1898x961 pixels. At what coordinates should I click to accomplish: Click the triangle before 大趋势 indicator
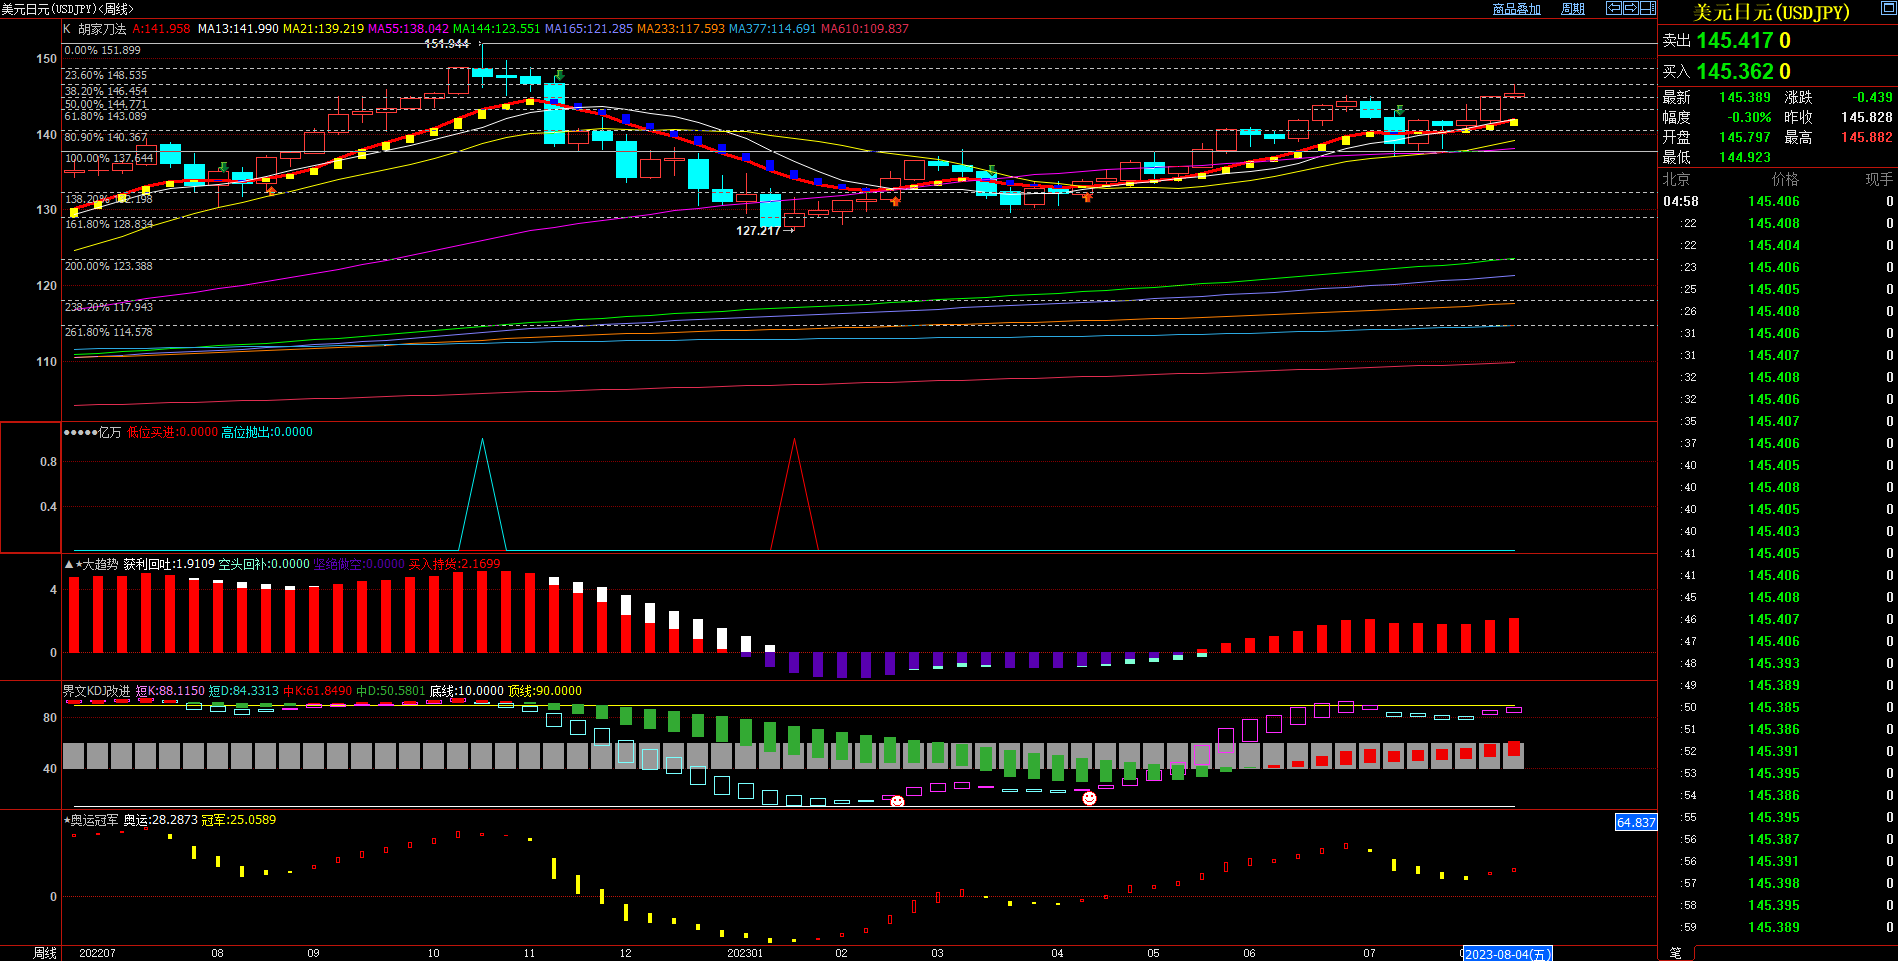(x=69, y=564)
